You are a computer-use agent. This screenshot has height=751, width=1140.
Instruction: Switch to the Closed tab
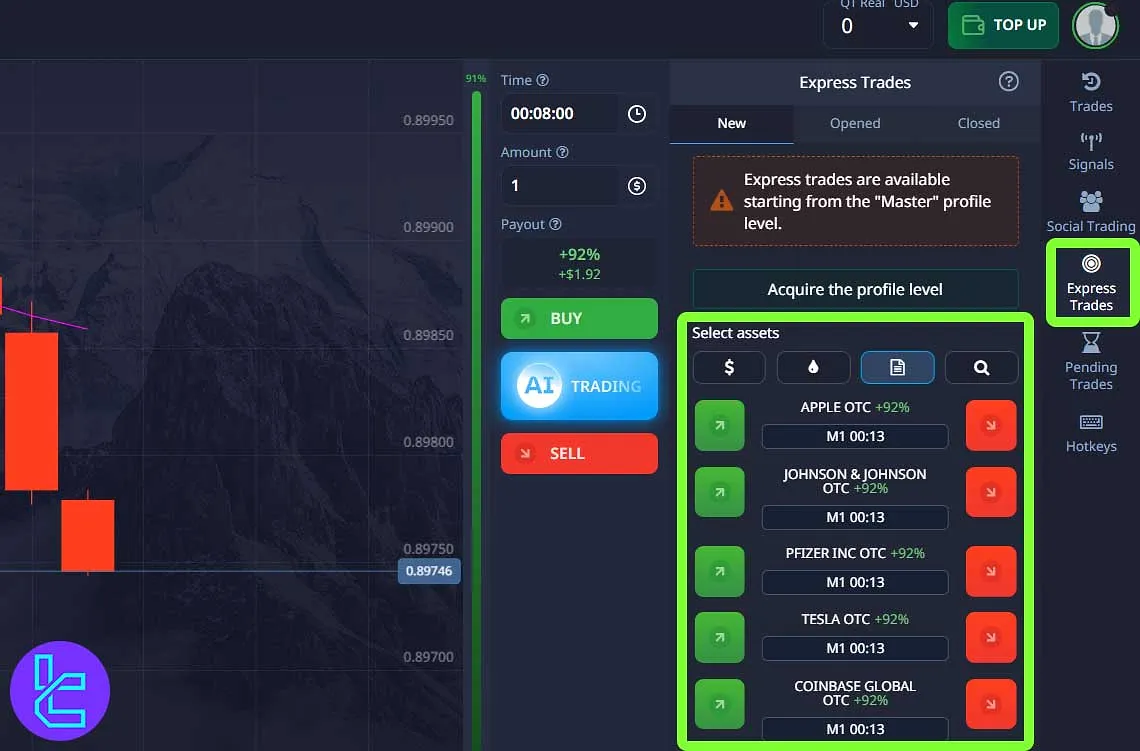978,123
